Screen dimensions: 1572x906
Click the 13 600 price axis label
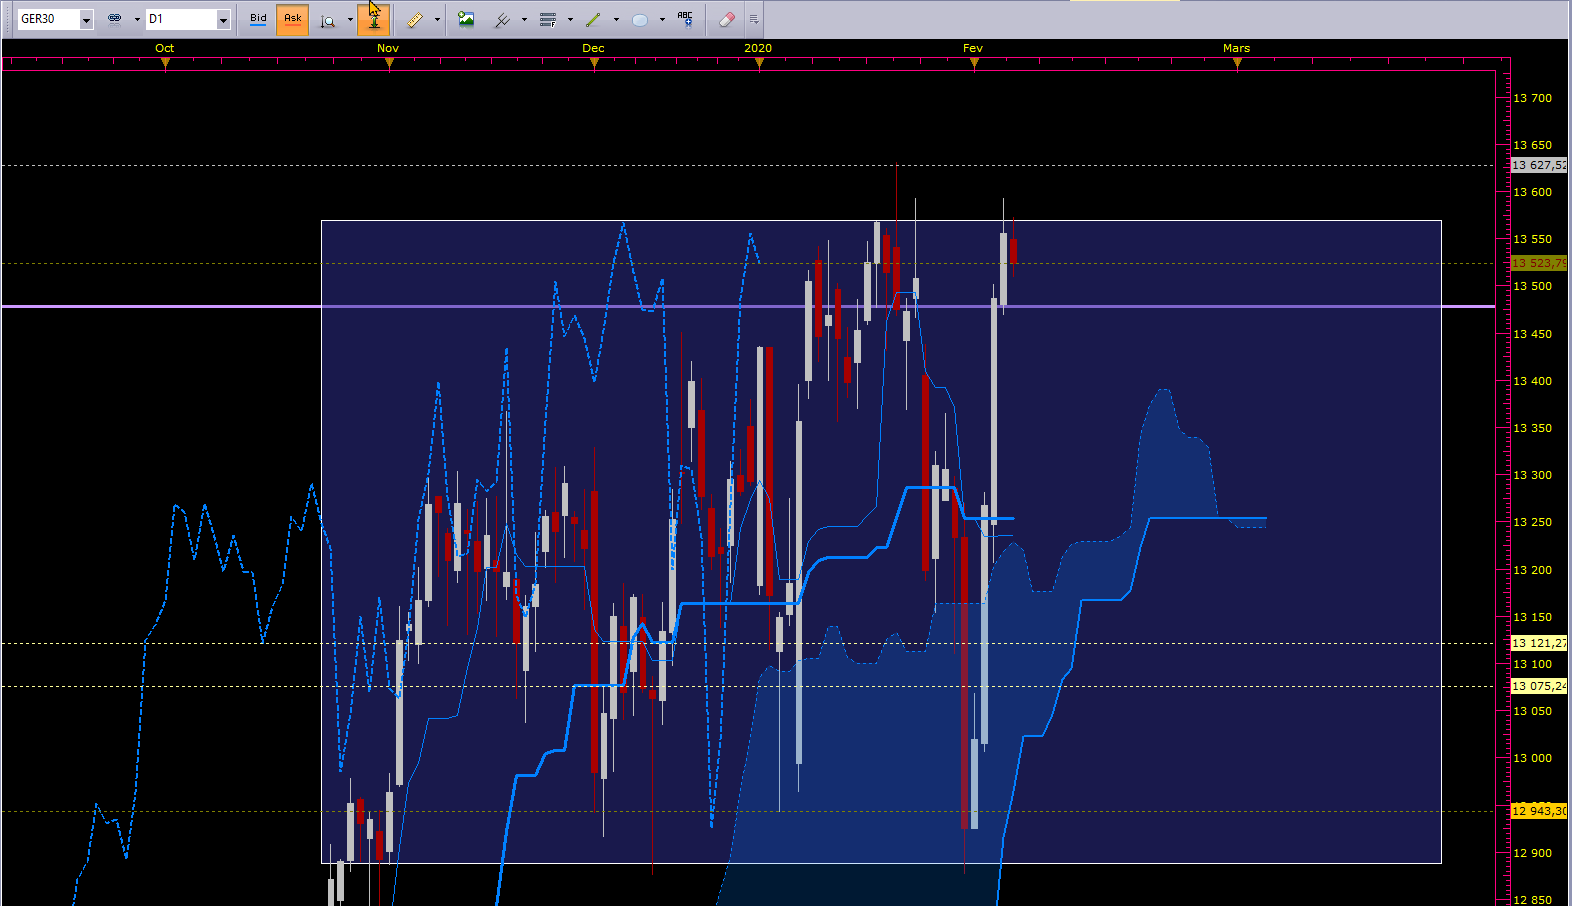[1533, 192]
